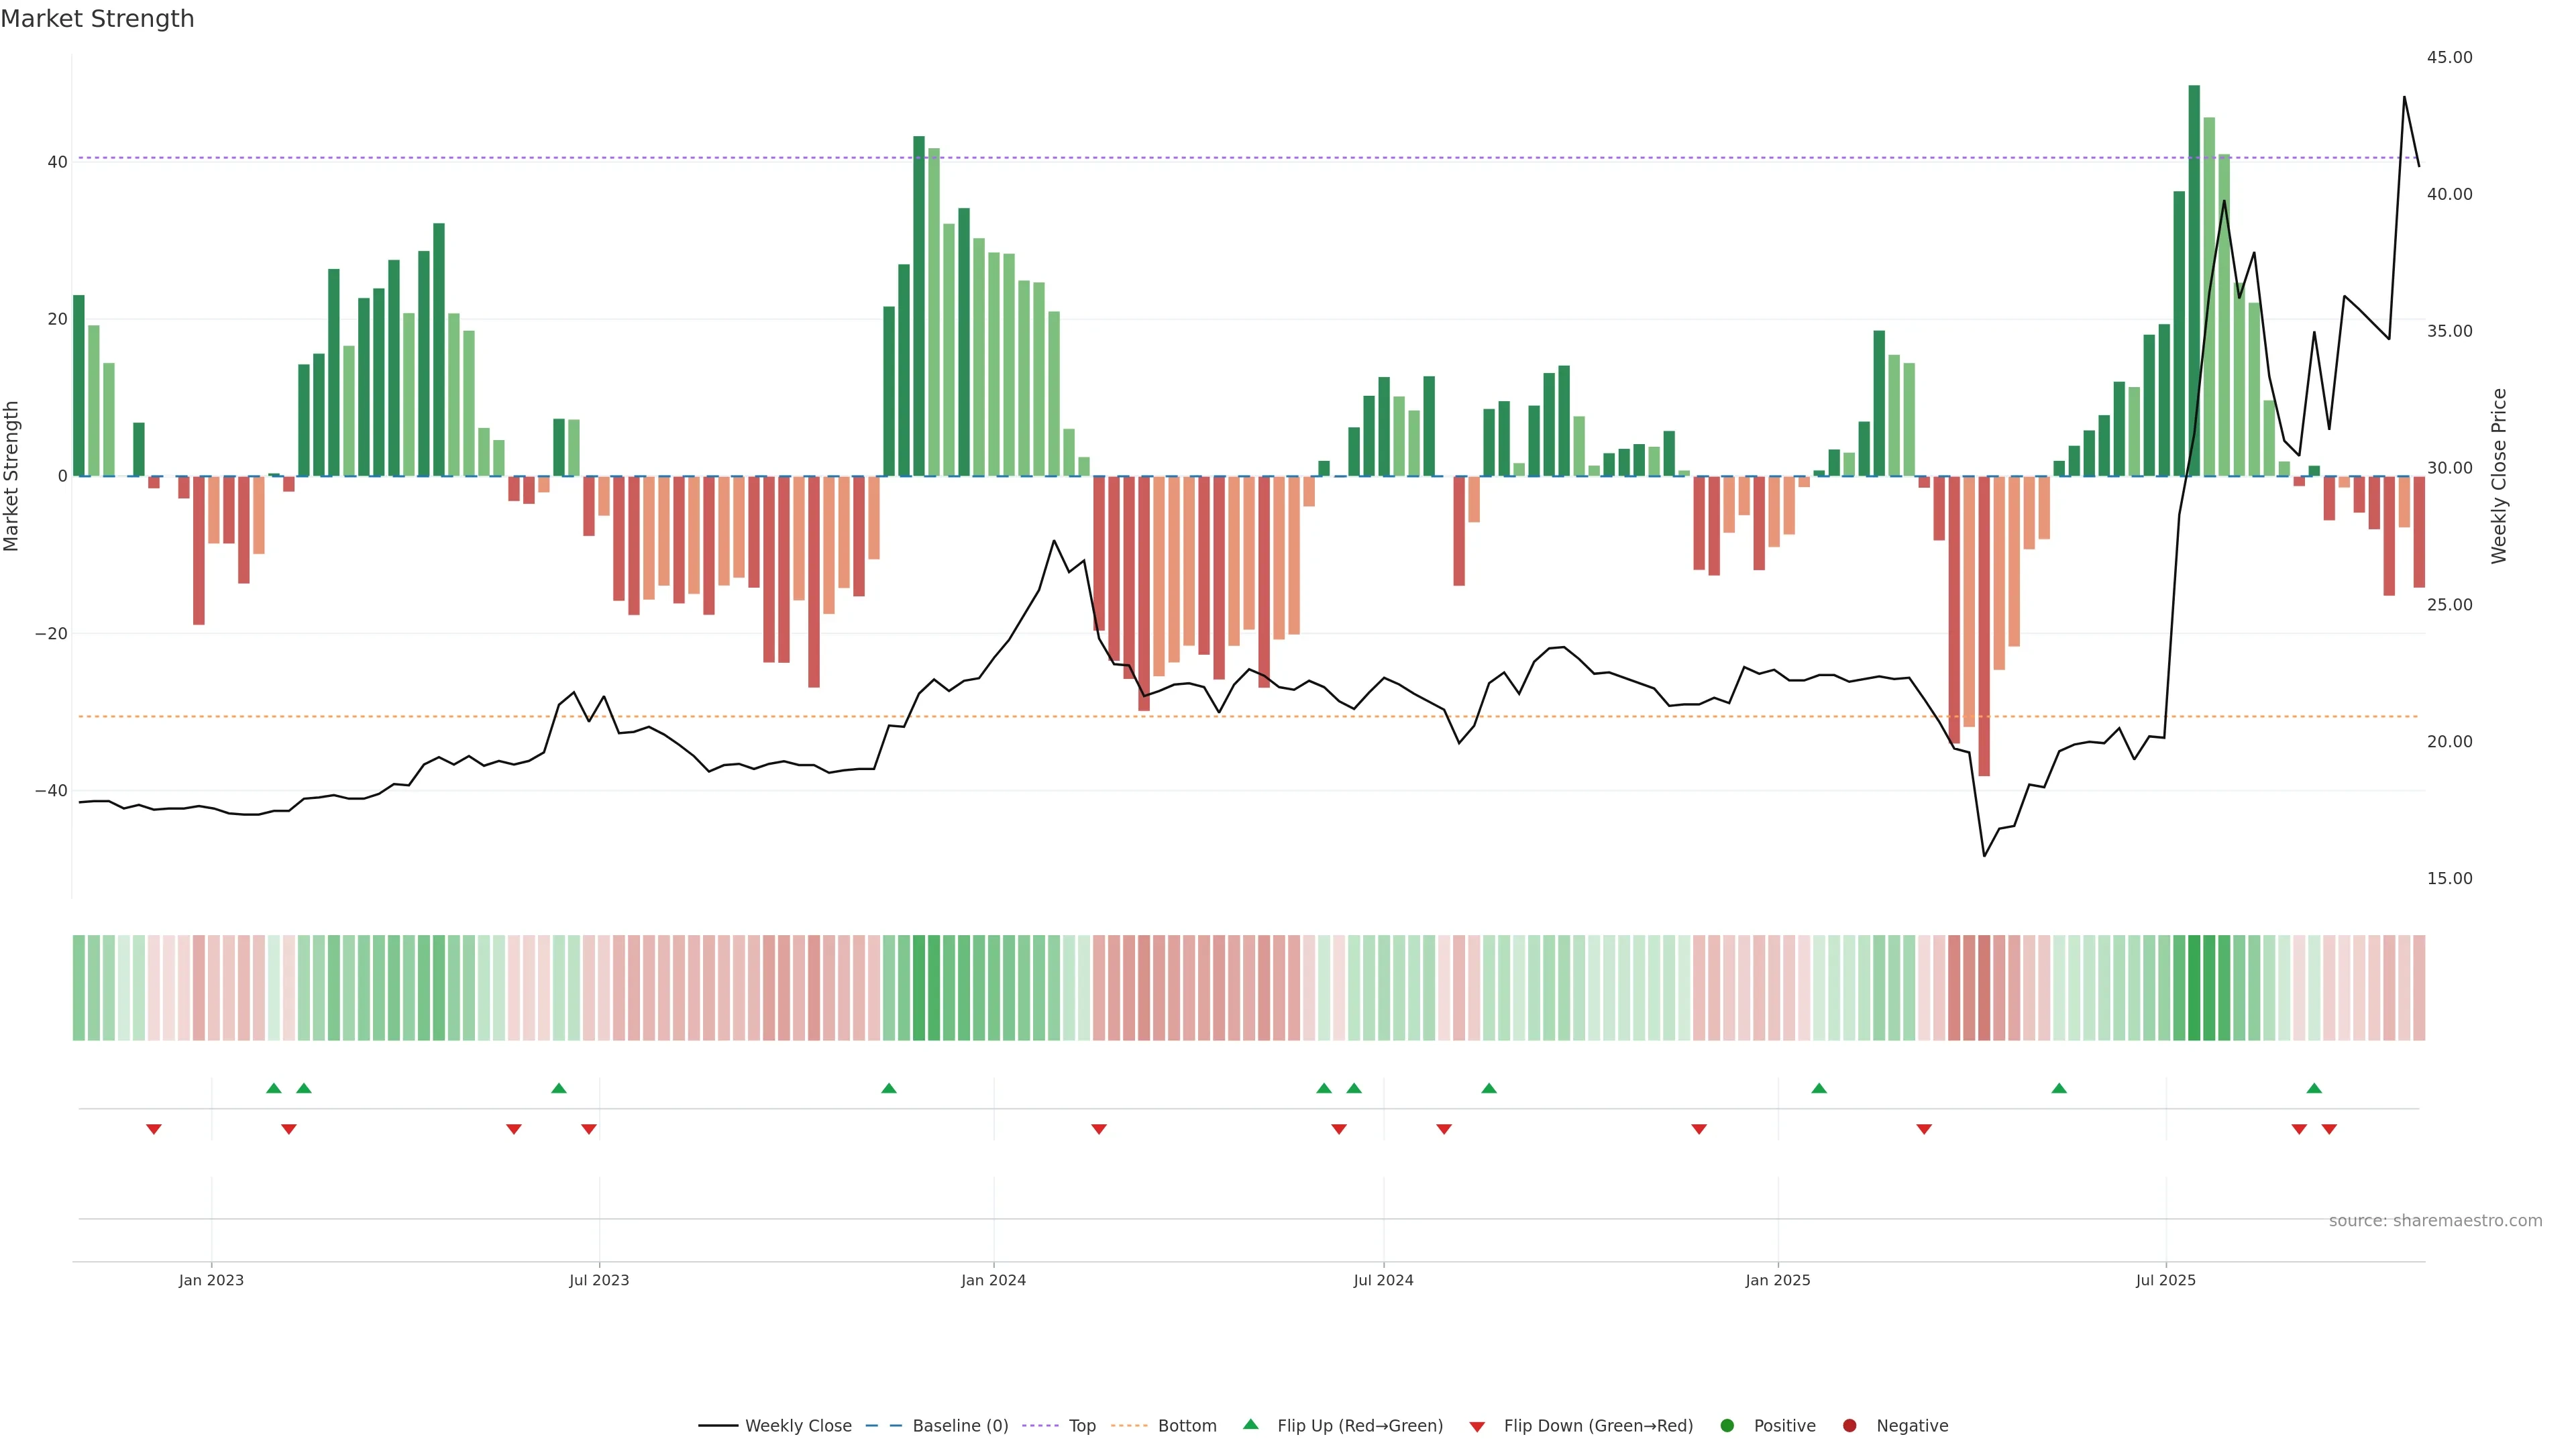Click the darkest green heatmap cell
This screenshot has height=1449, width=2576.
pyautogui.click(x=2194, y=987)
